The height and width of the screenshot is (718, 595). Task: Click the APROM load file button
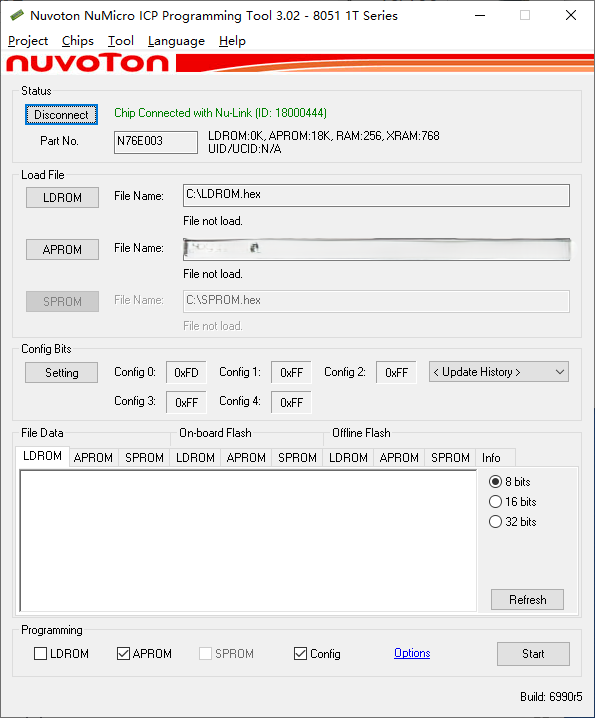point(62,250)
